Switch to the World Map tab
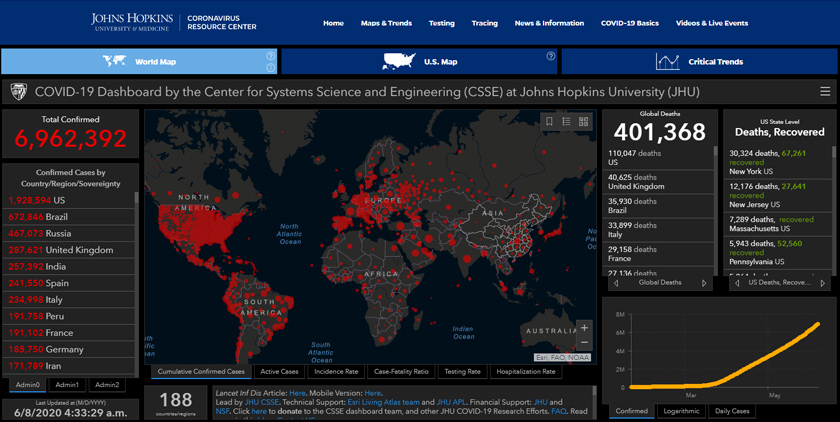Image resolution: width=840 pixels, height=422 pixels. pos(139,62)
